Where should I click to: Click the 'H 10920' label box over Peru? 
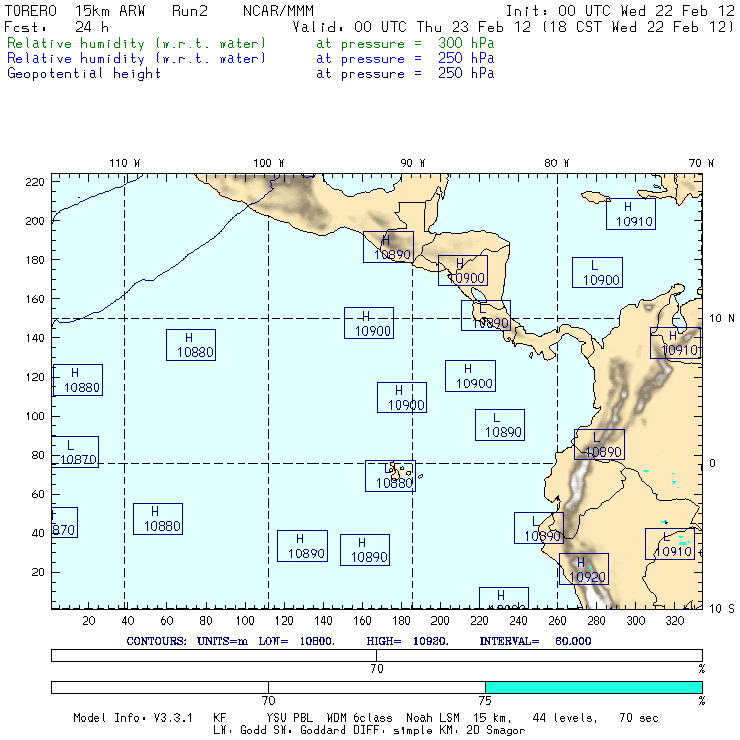click(x=584, y=569)
